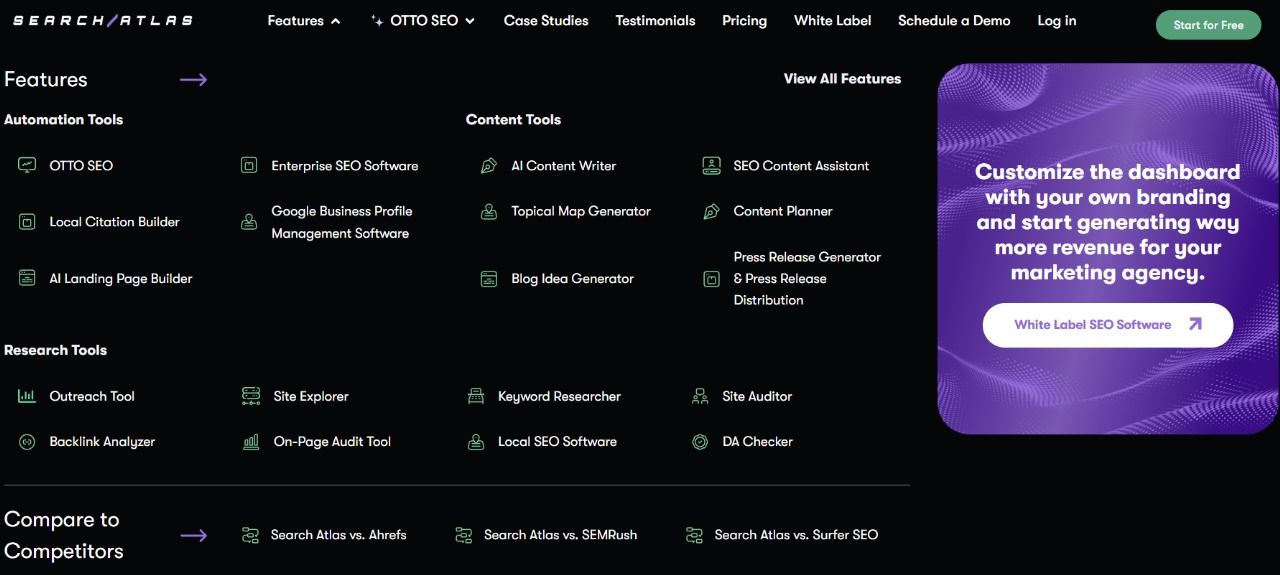Open the Outreach Tool link
Viewport: 1280px width, 575px height.
(92, 396)
